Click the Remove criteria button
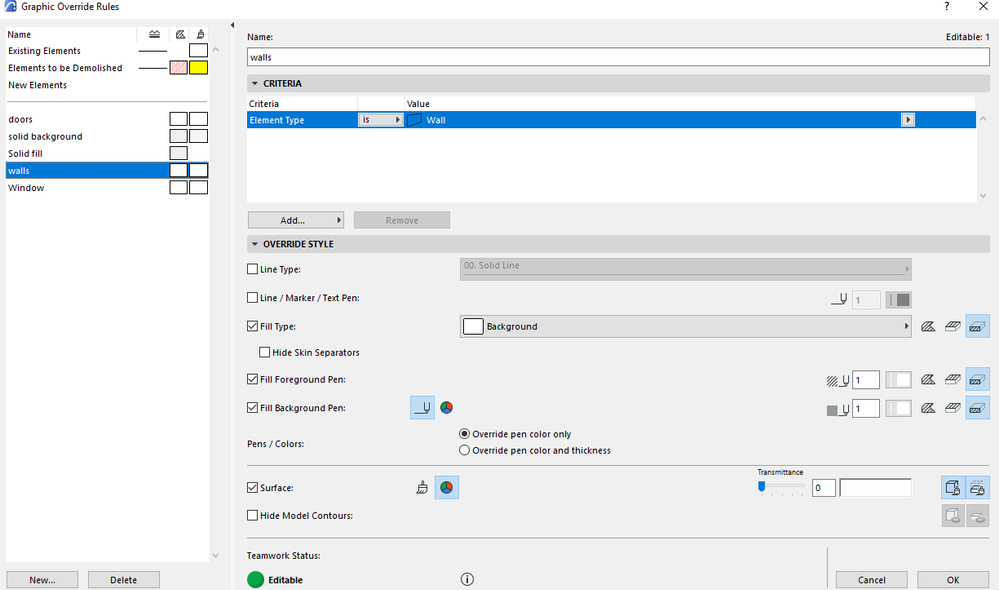 click(x=402, y=220)
